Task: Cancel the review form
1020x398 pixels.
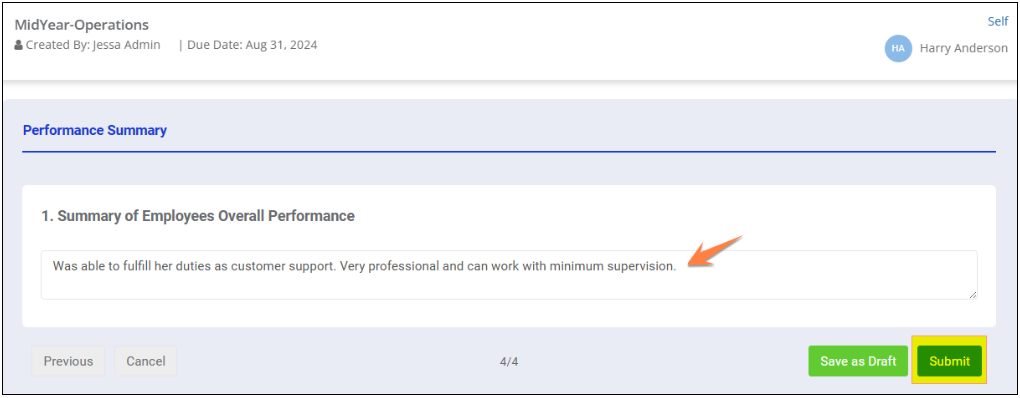Action: (x=146, y=361)
